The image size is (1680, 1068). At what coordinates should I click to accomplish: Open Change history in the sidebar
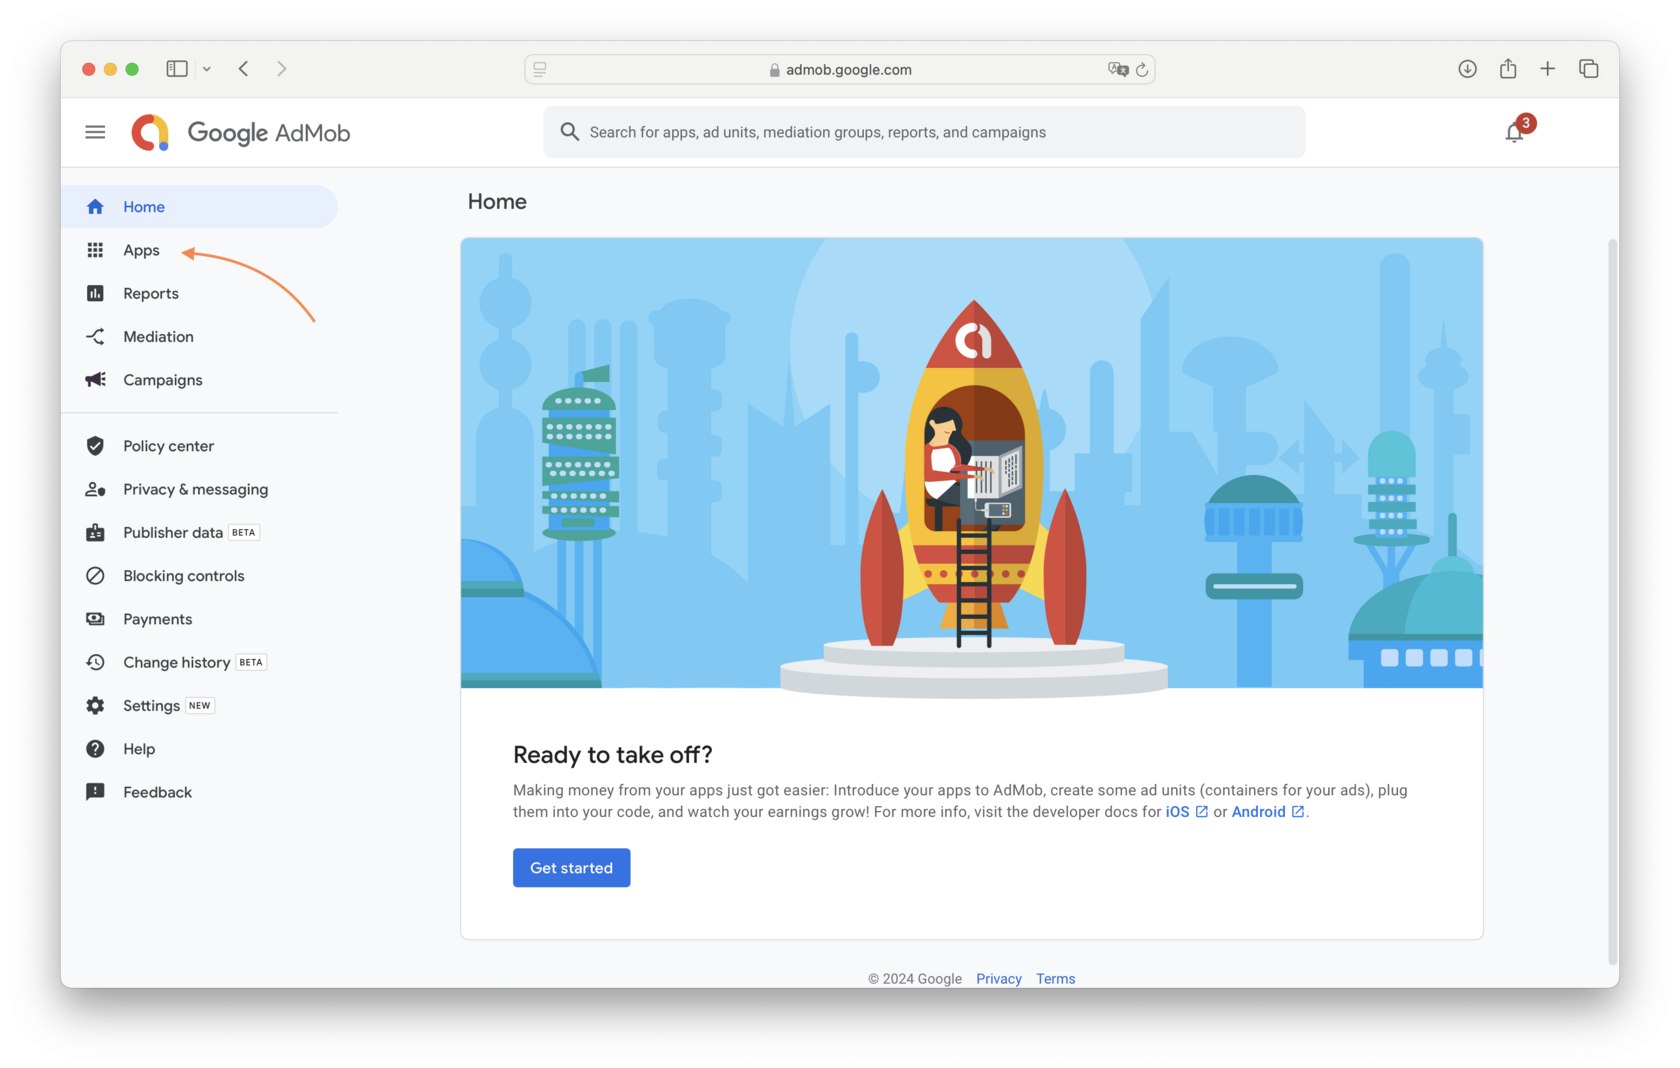(x=200, y=662)
